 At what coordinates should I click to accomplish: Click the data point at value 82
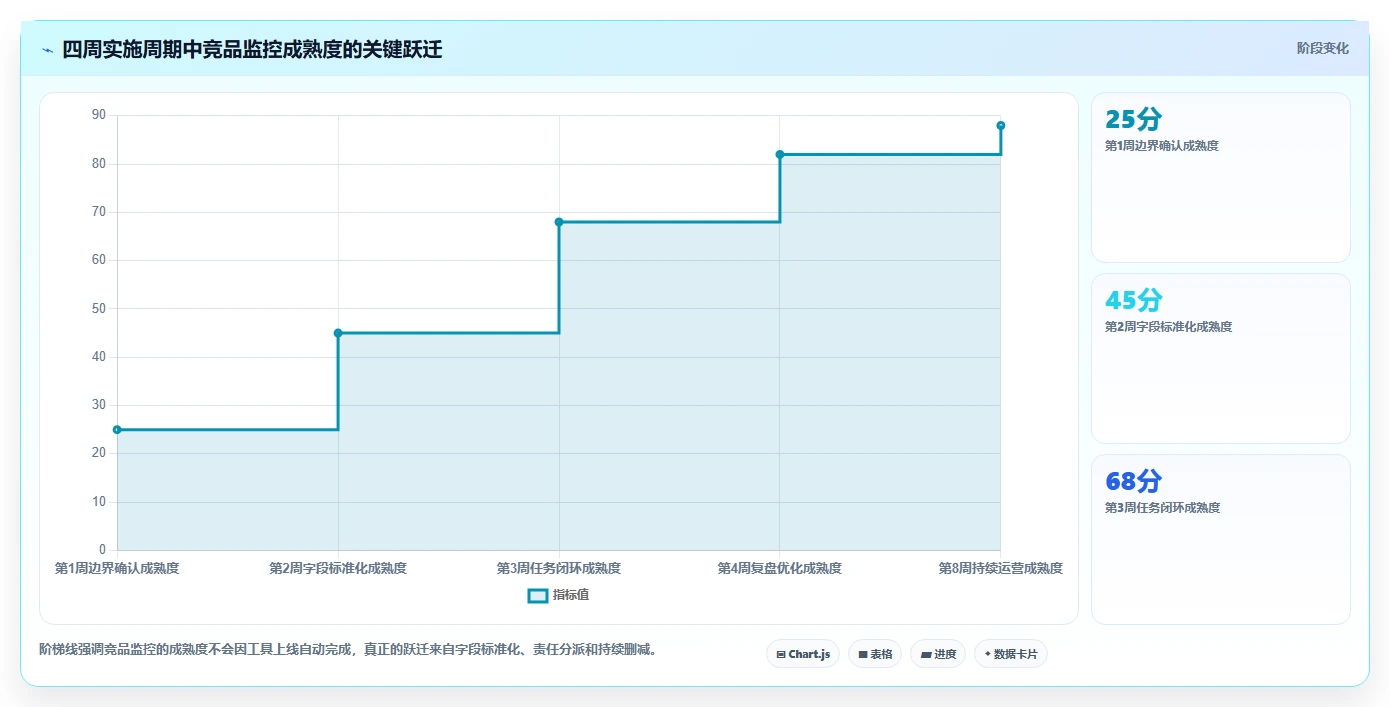click(x=780, y=154)
